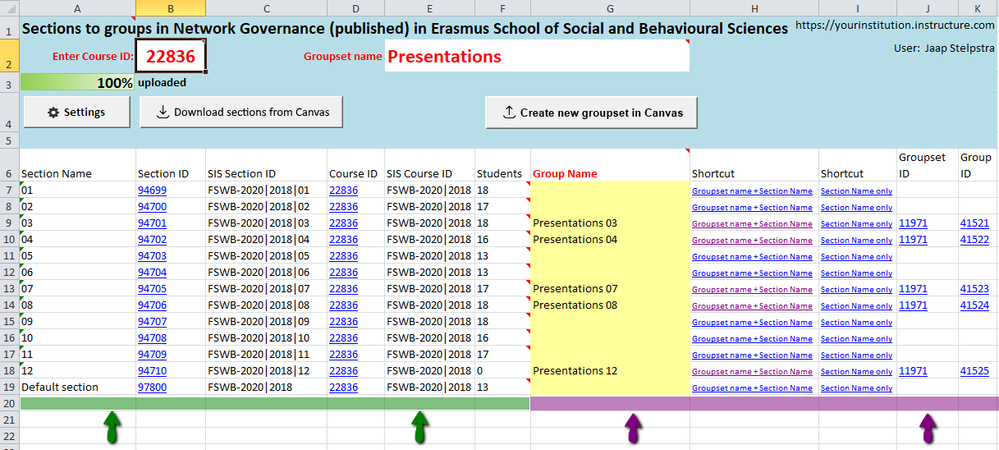Select Group Name cell 'Presentations 12'
The width and height of the screenshot is (999, 450).
point(610,371)
